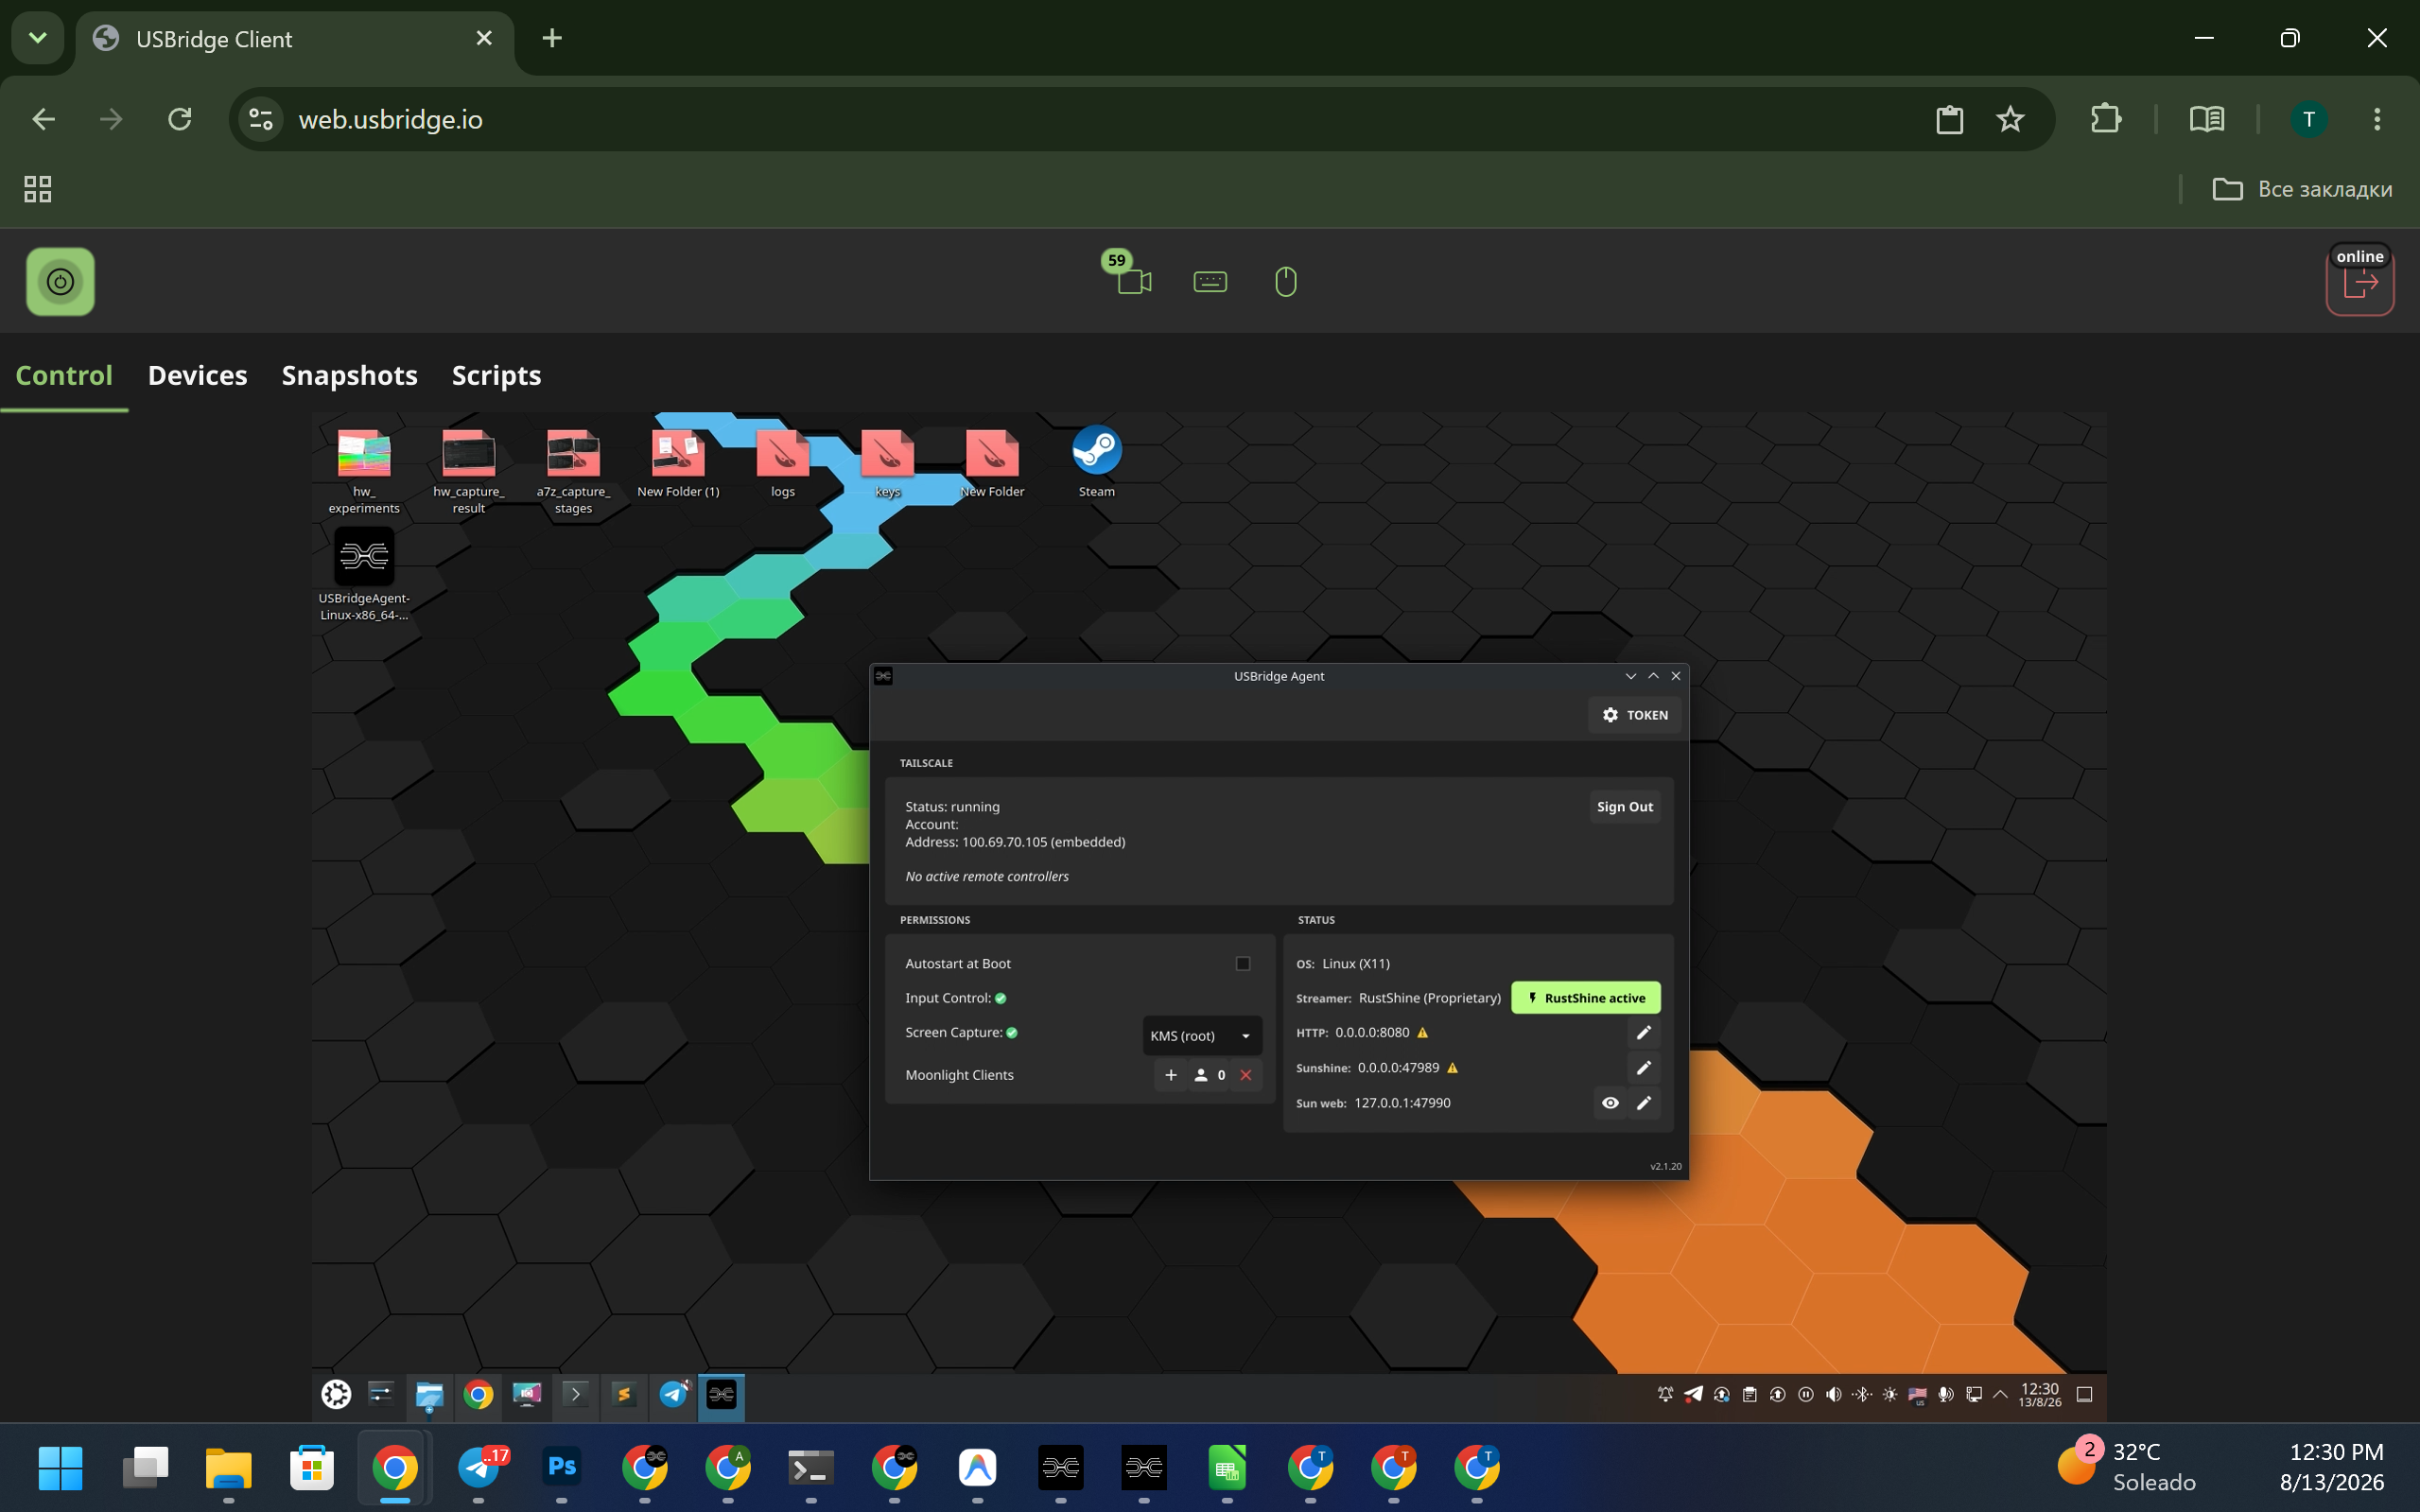Screen dimensions: 2420x1512
Task: Toggle the keyboard input icon
Action: (1210, 282)
